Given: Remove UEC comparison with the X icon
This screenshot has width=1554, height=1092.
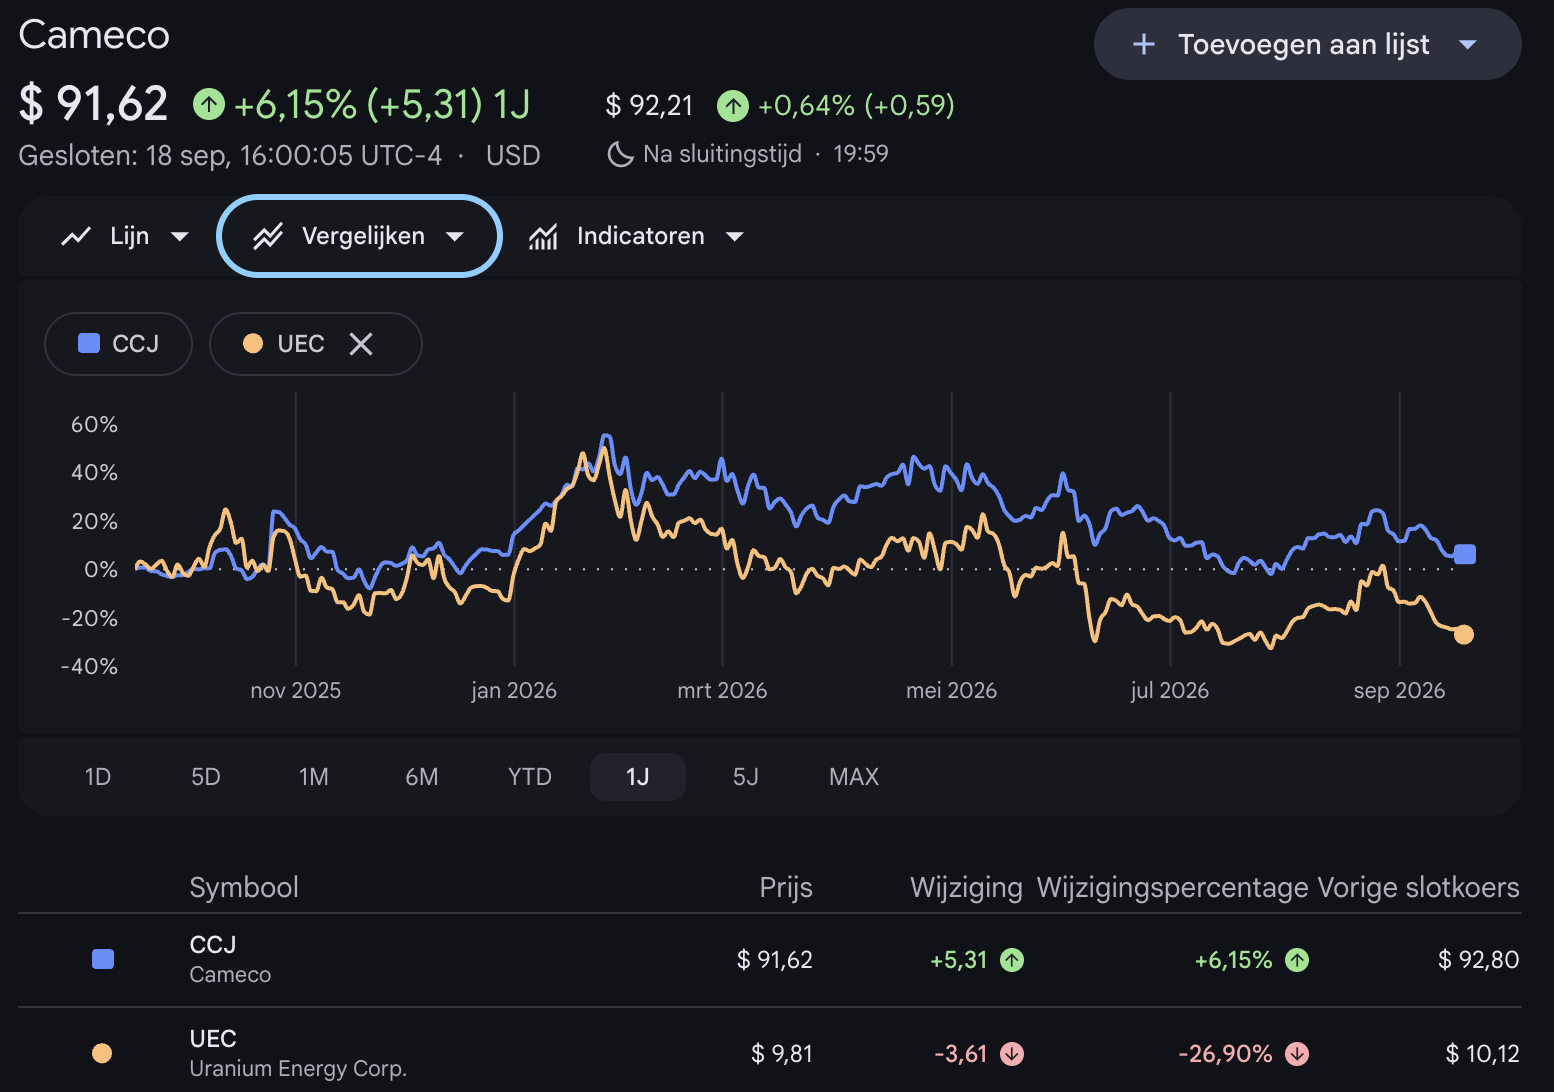Looking at the screenshot, I should (361, 344).
